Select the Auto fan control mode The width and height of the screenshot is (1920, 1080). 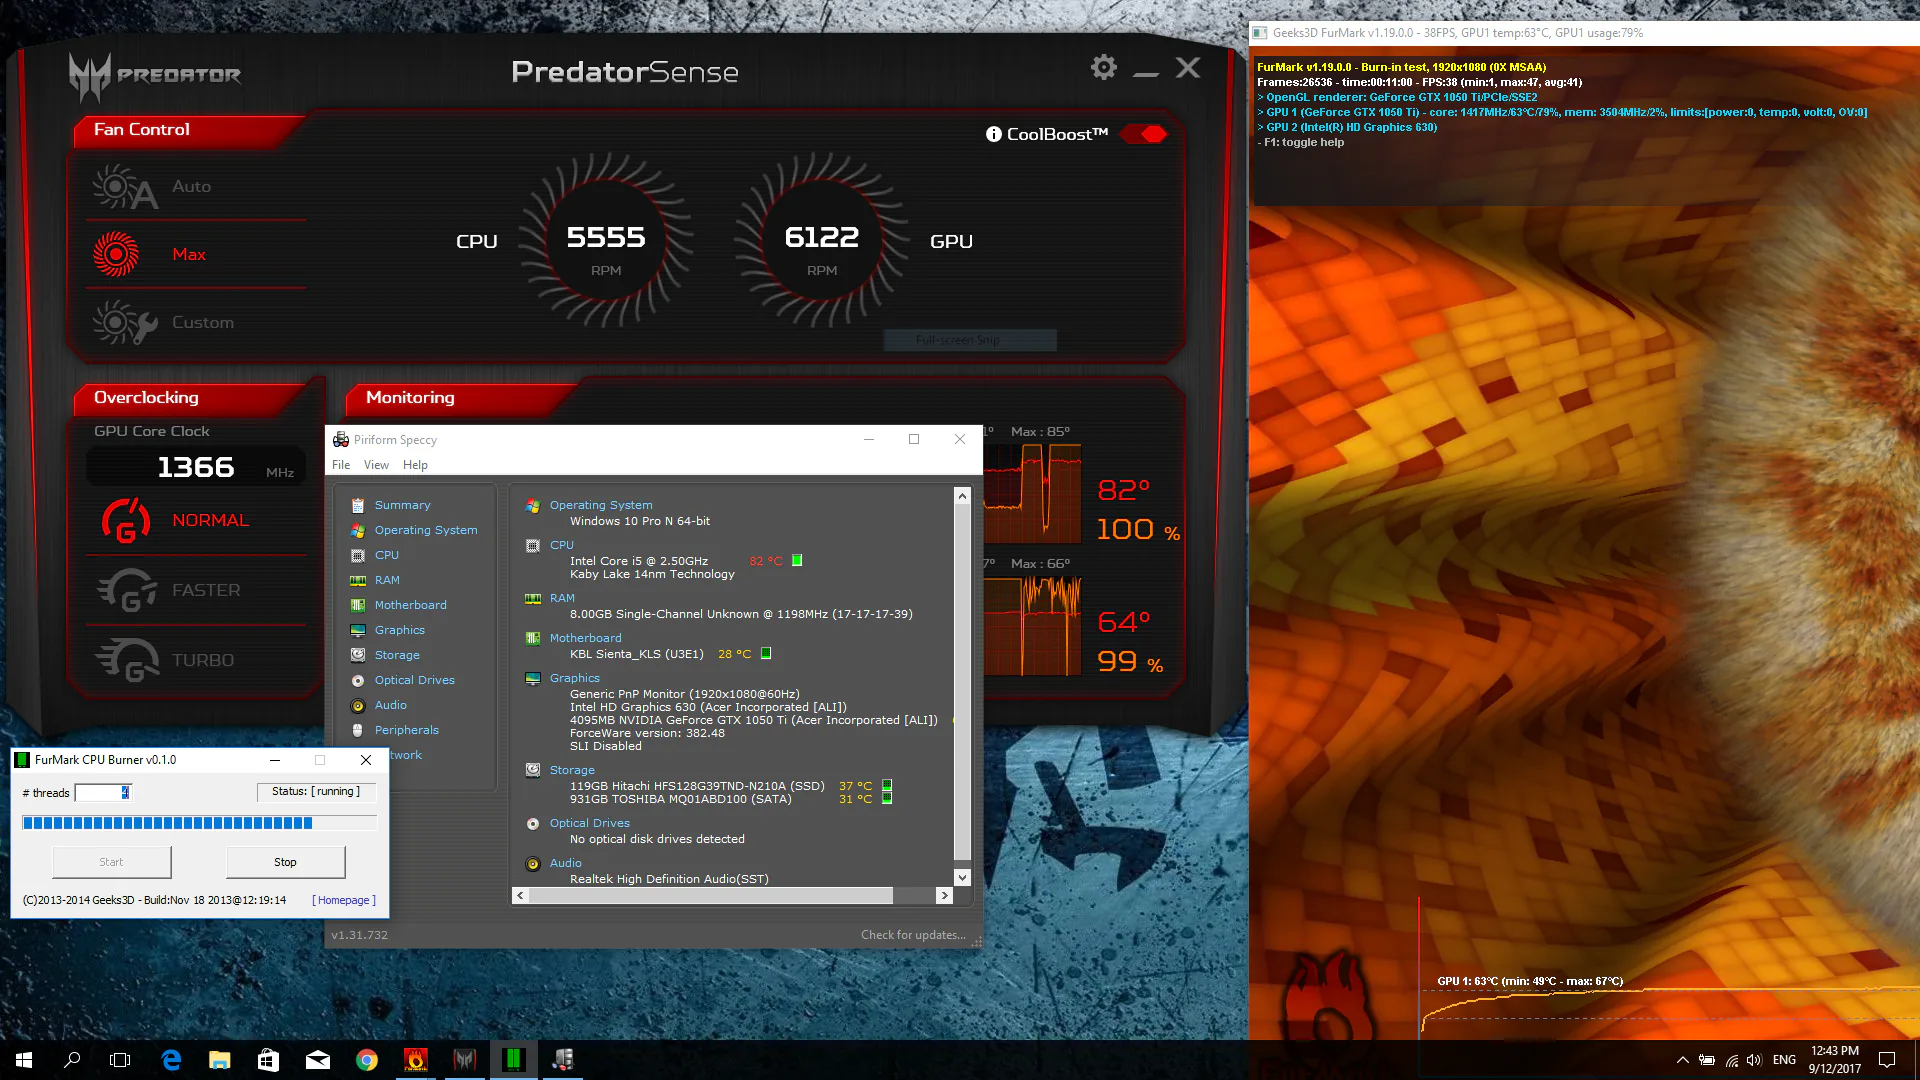[191, 186]
